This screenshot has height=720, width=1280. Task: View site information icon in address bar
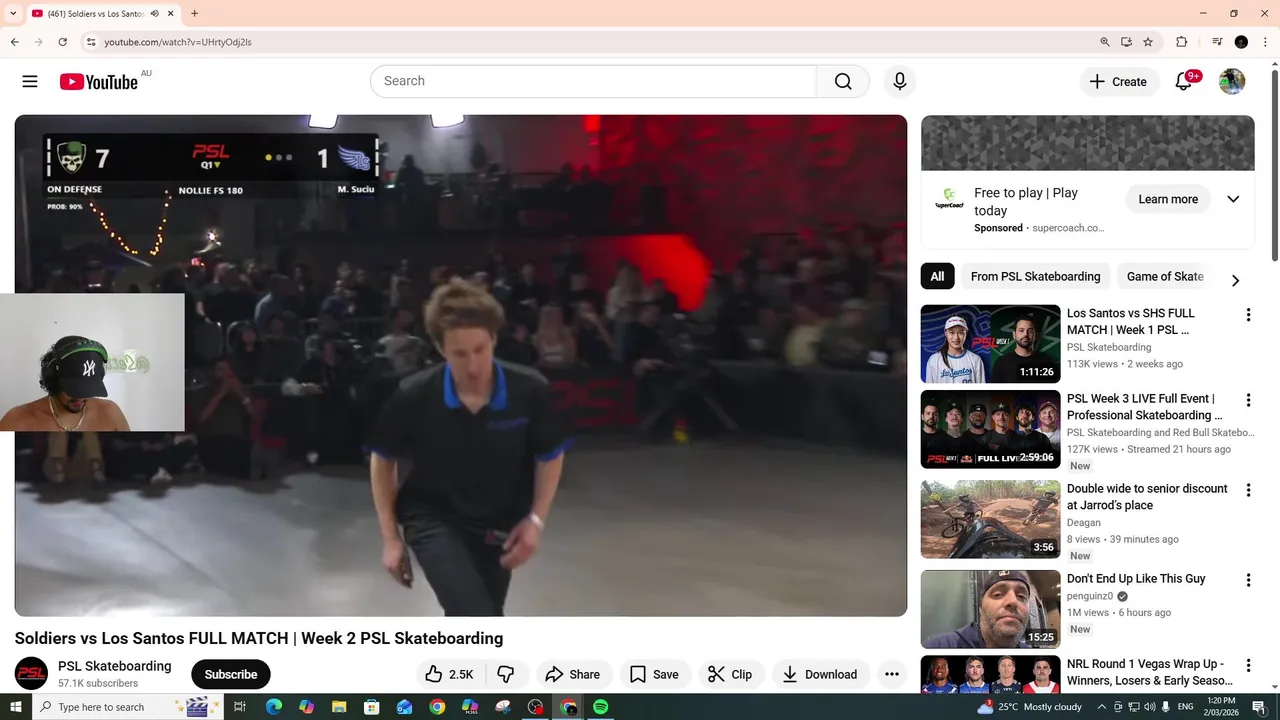click(91, 42)
